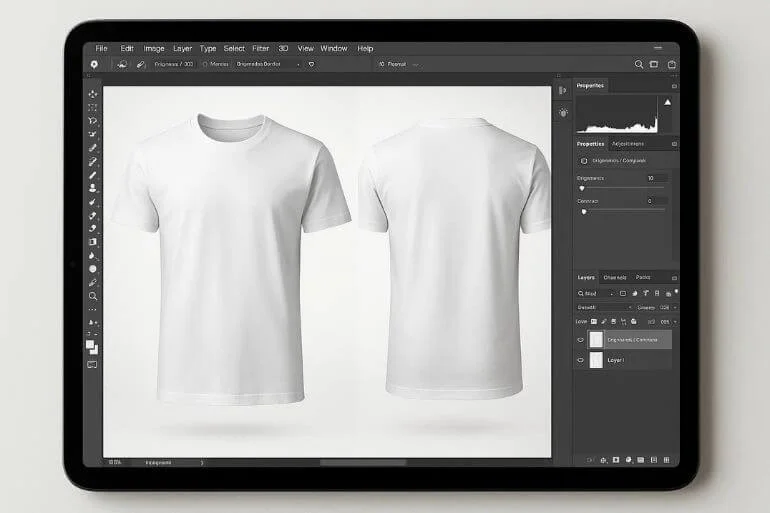Open the blend mode dropdown in Layers
Viewport: 770px width, 513px height.
point(605,307)
